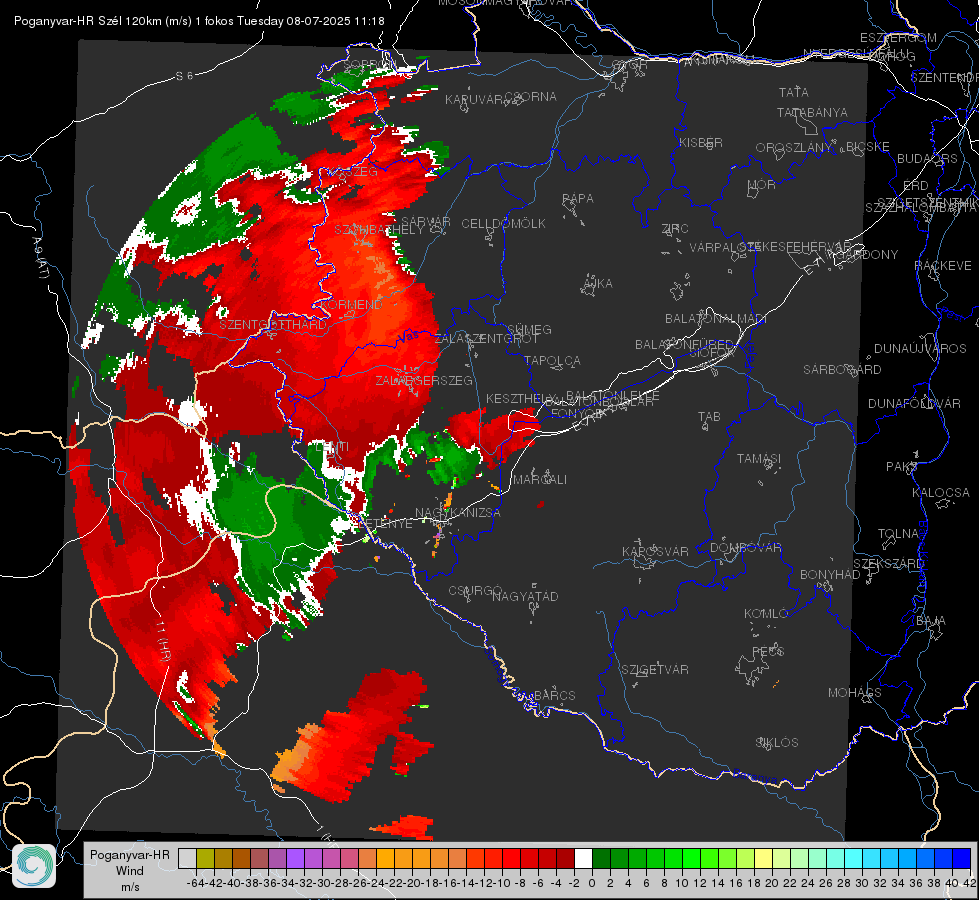The width and height of the screenshot is (979, 900).
Task: Click the DOMBÓVÁR label
Action: (x=745, y=548)
